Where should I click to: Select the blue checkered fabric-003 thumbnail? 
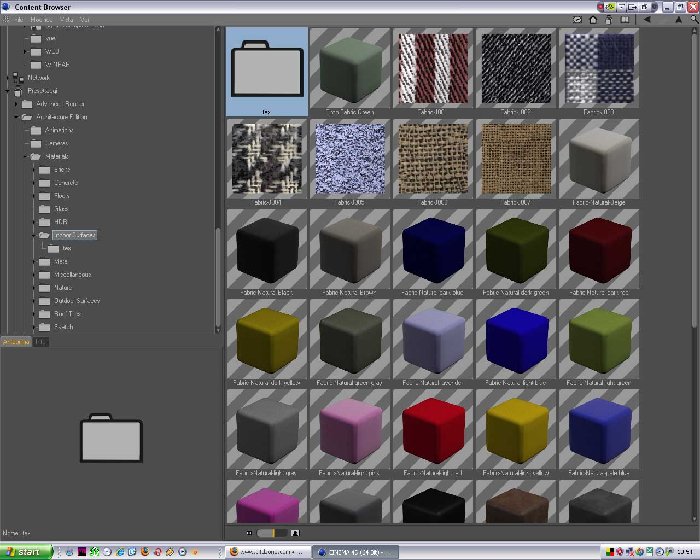[599, 71]
